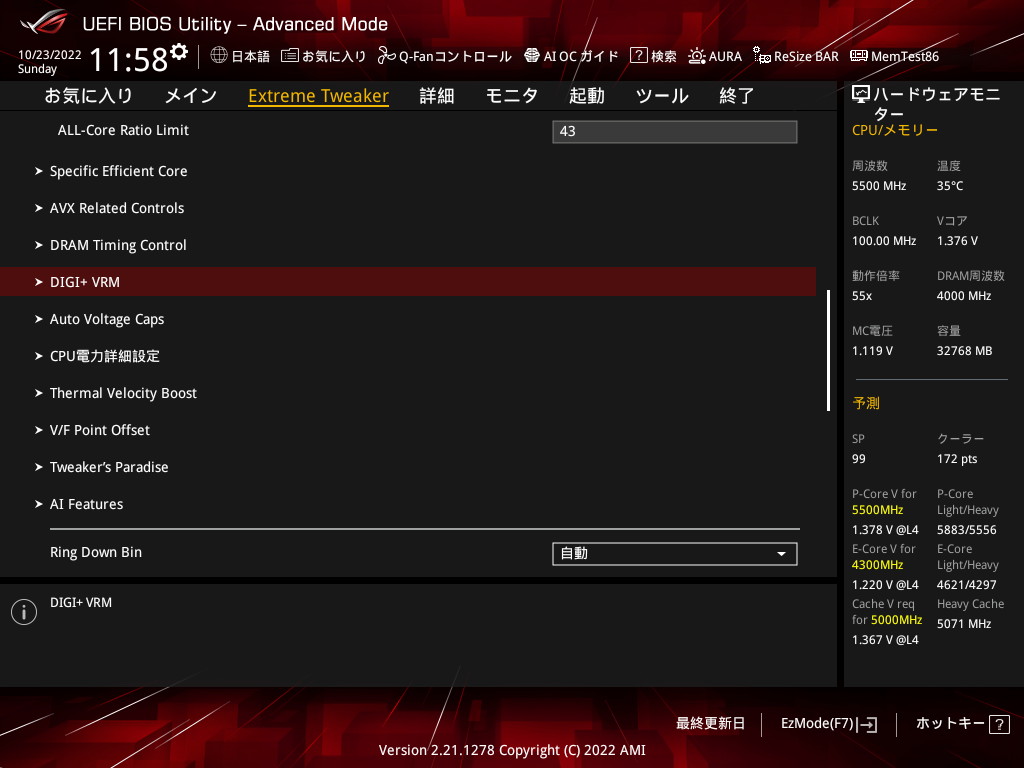Click the EzMode exit arrow icon

coord(868,724)
